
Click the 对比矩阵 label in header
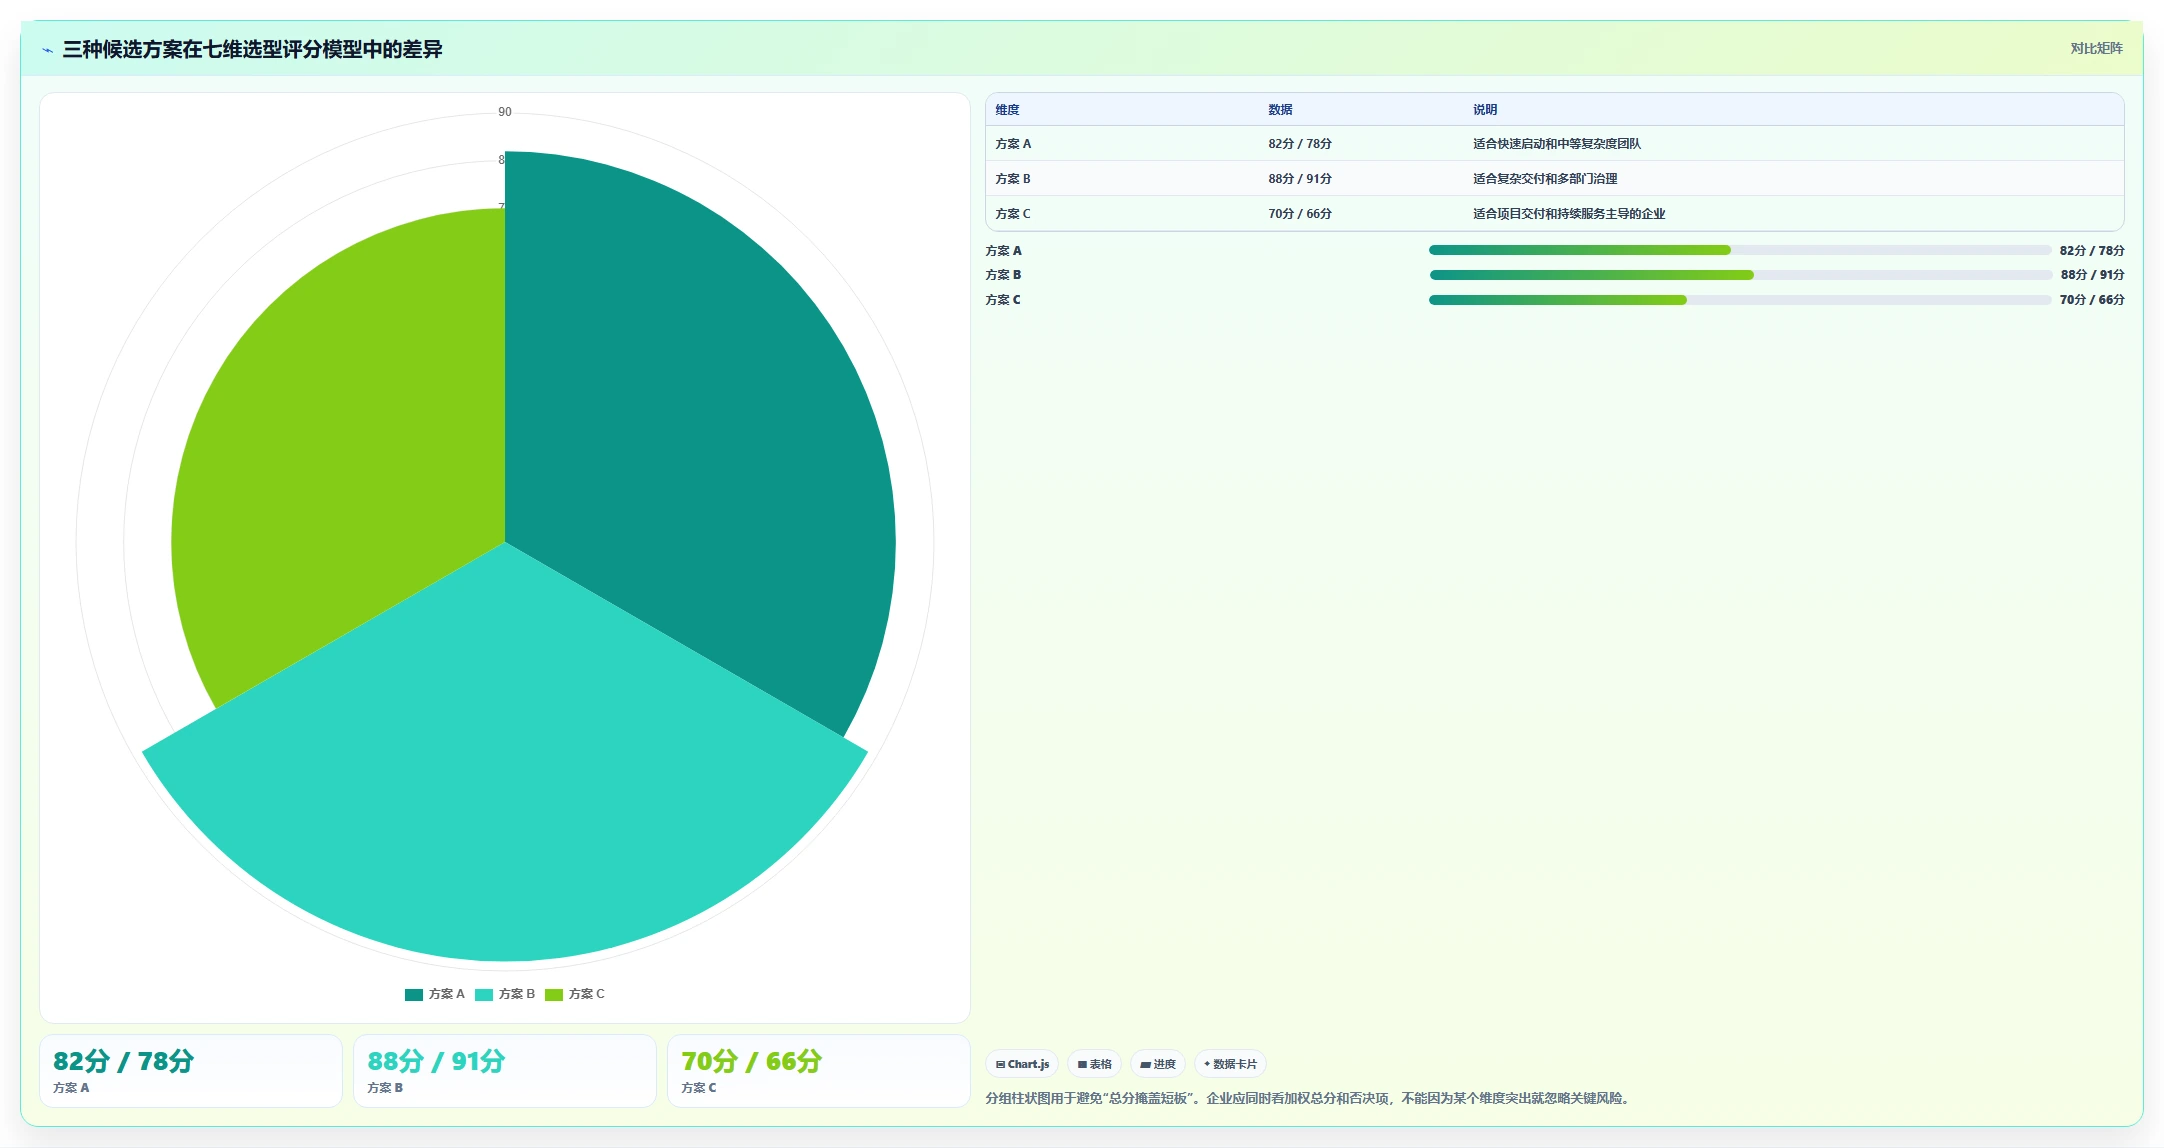[2096, 48]
